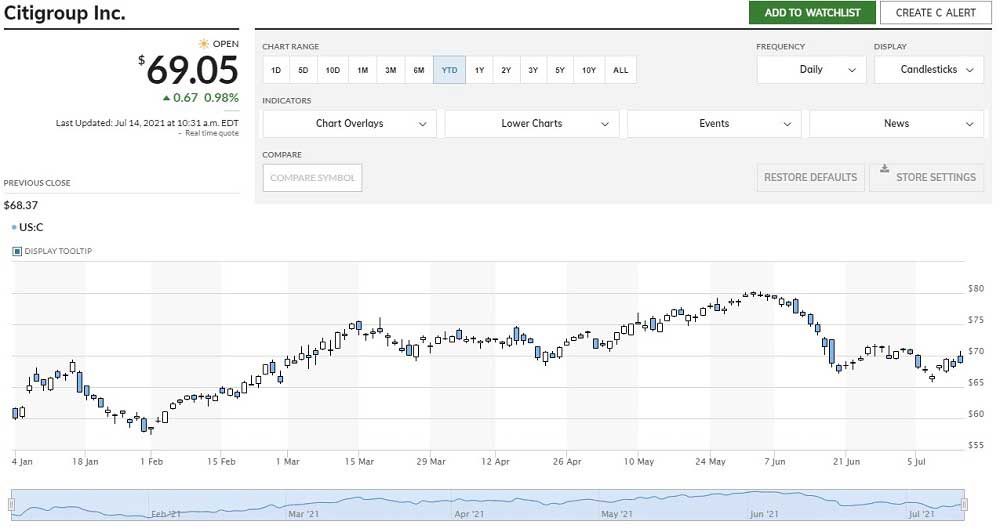1000x532 pixels.
Task: Select the 5D chart range
Action: [303, 70]
